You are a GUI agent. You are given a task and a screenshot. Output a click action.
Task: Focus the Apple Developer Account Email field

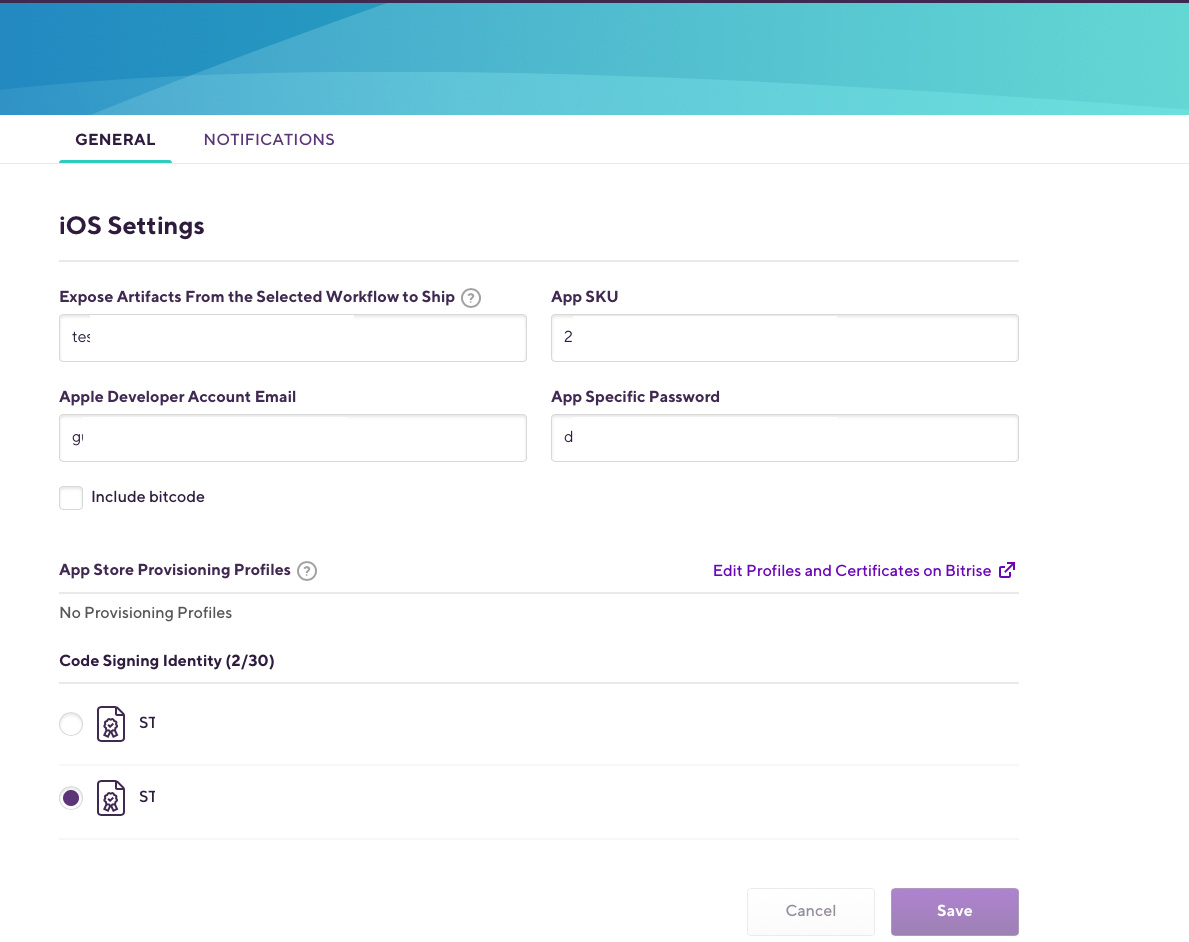coord(293,438)
